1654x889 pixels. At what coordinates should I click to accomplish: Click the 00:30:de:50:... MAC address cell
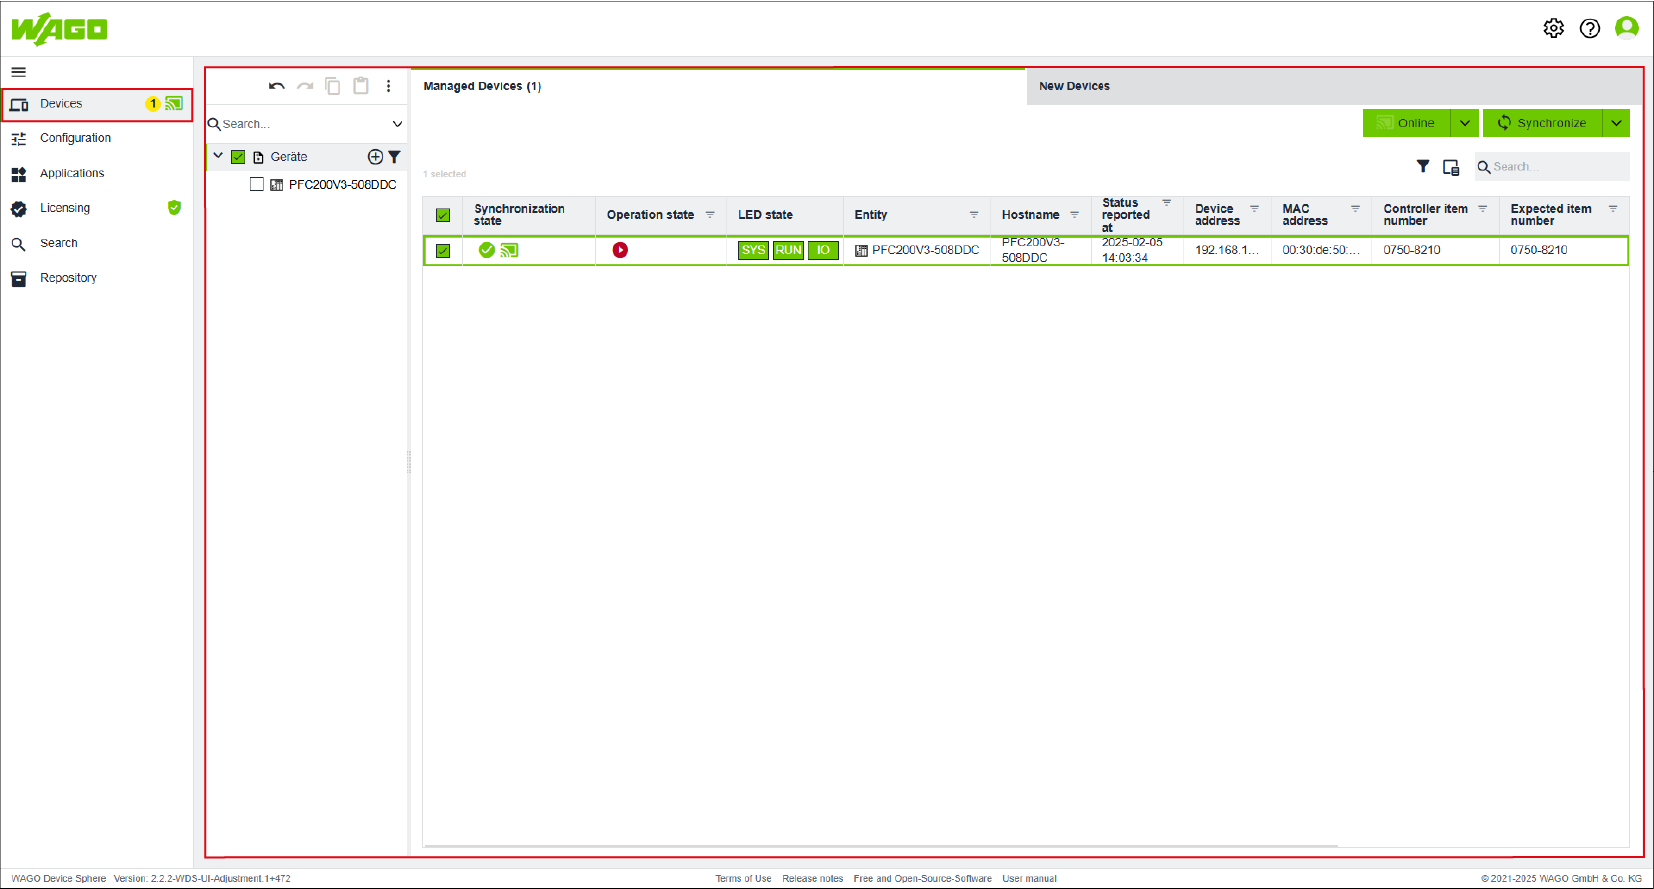[1320, 250]
